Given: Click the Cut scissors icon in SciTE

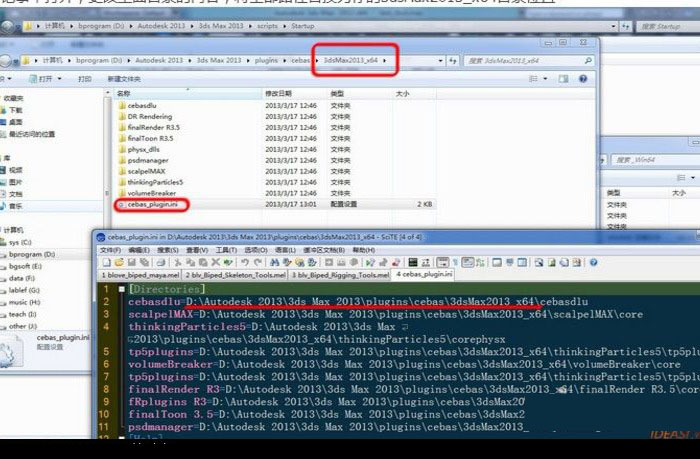Looking at the screenshot, I should [178, 263].
